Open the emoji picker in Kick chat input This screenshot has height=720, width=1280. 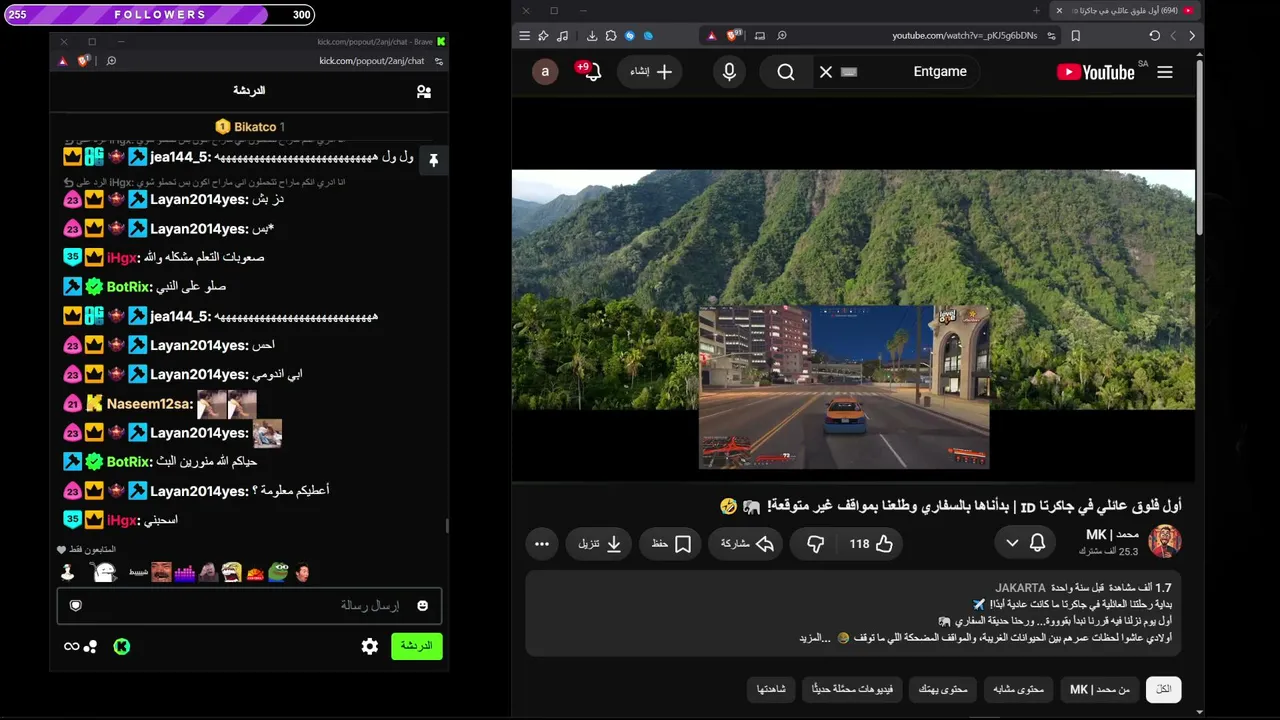(422, 606)
